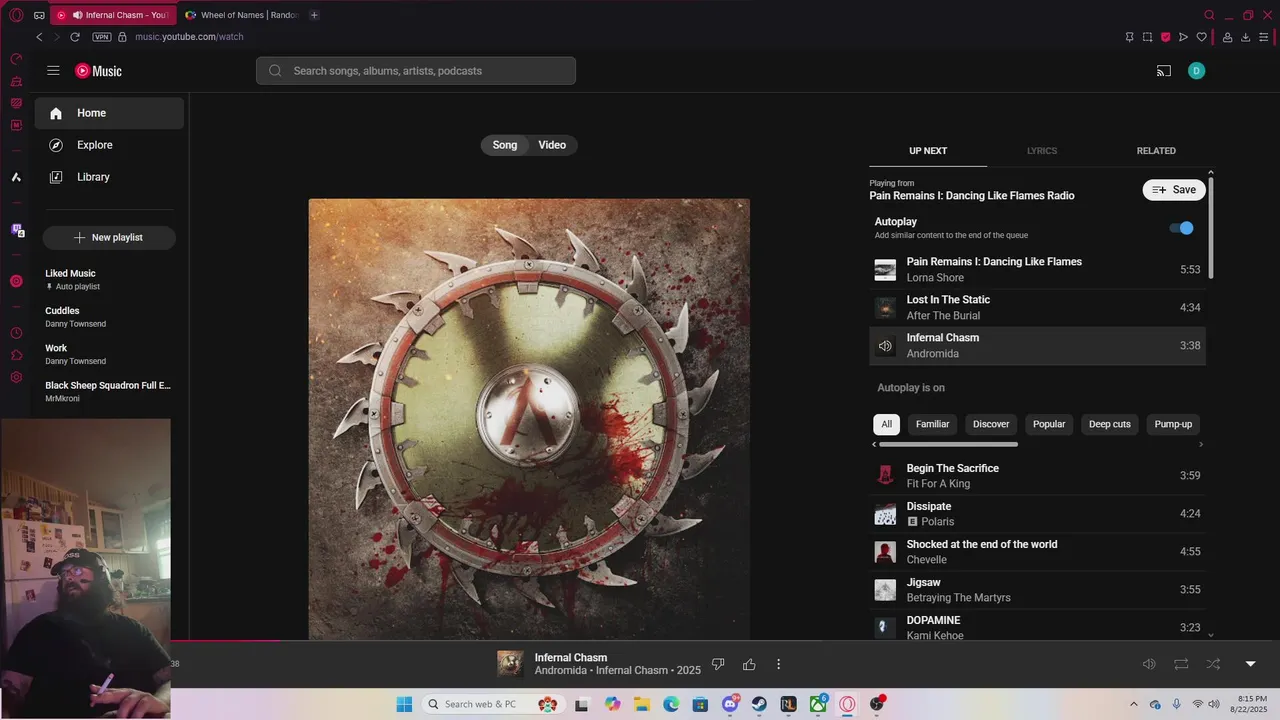
Task: Go to Explore in the sidebar
Action: click(109, 145)
